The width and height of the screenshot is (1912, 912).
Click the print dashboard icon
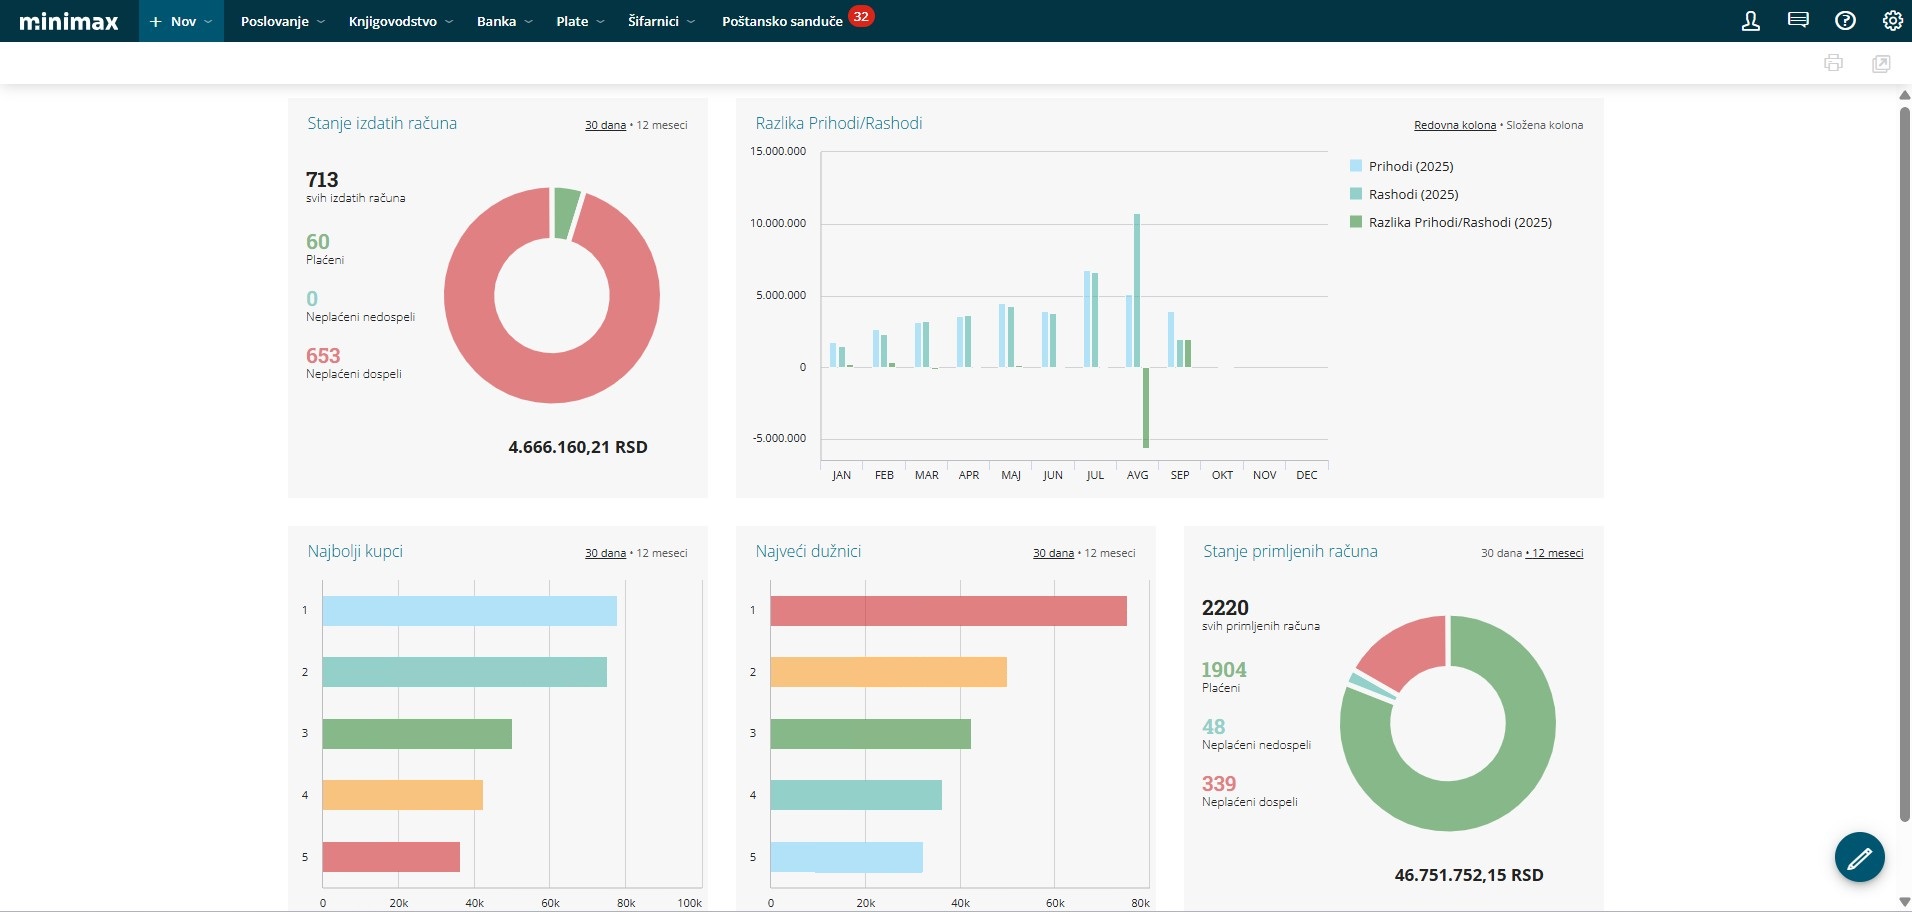(x=1833, y=63)
